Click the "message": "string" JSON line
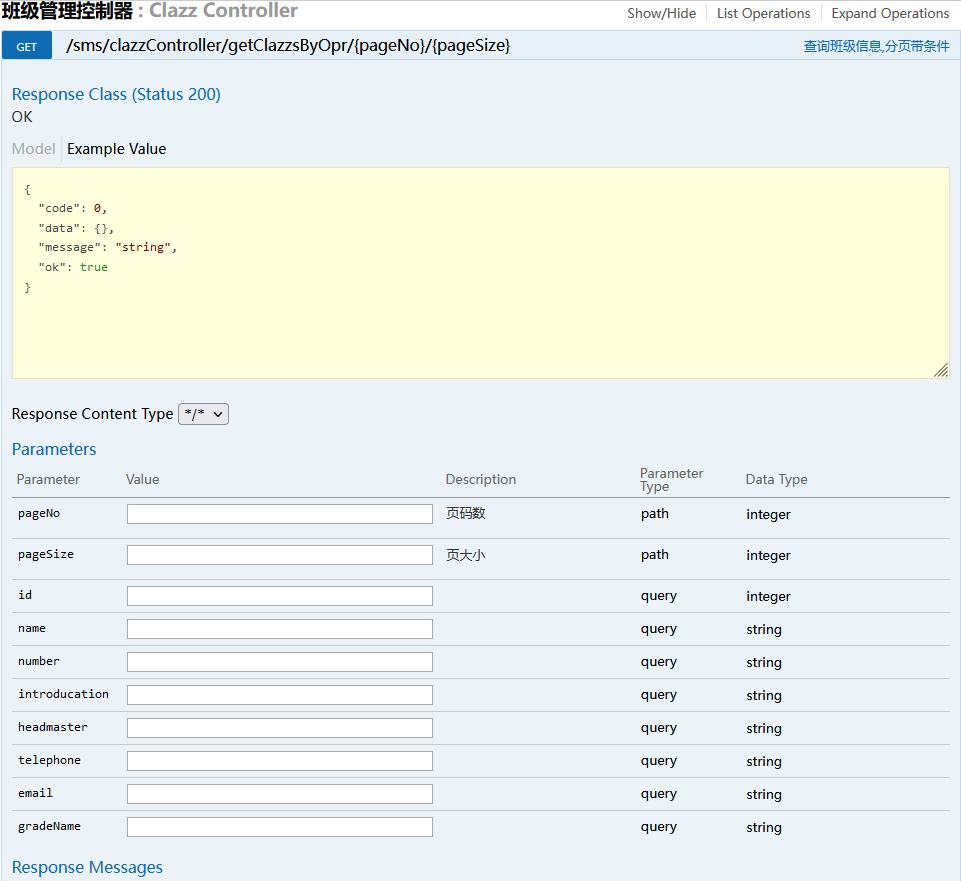 tap(107, 247)
